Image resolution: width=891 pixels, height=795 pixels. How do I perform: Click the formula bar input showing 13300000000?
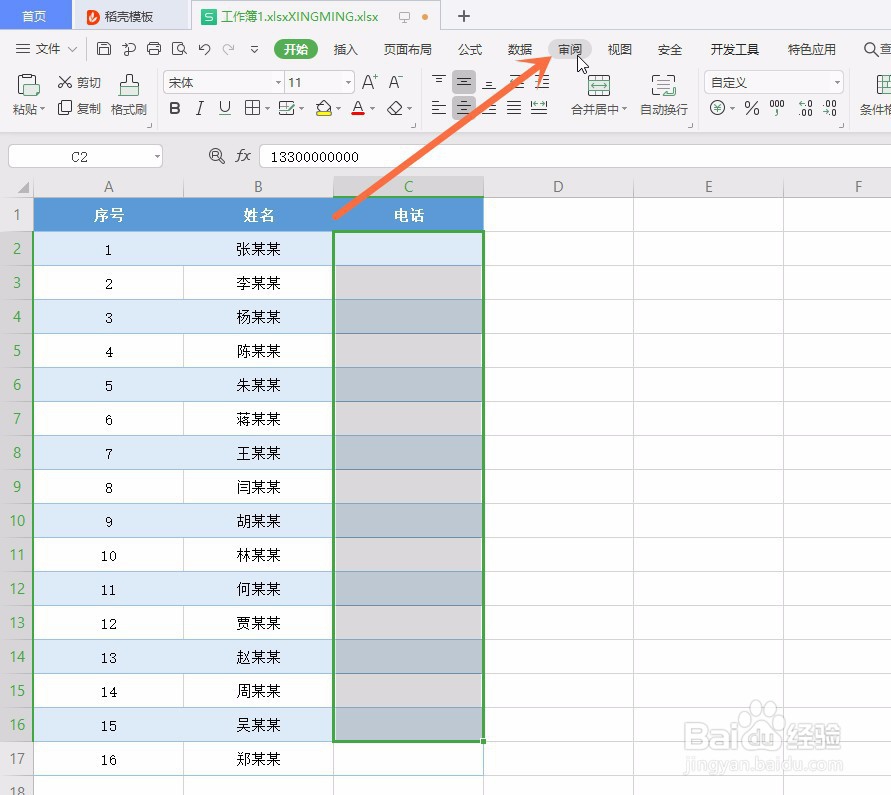[574, 156]
